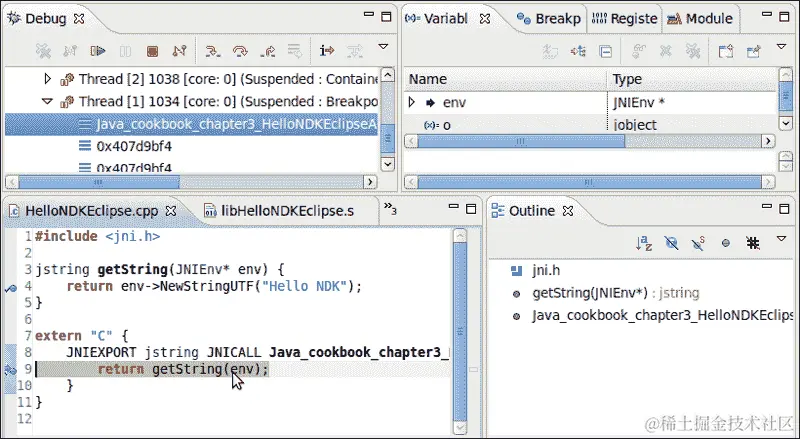Expand the env variable row
This screenshot has width=800, height=439.
pos(412,103)
